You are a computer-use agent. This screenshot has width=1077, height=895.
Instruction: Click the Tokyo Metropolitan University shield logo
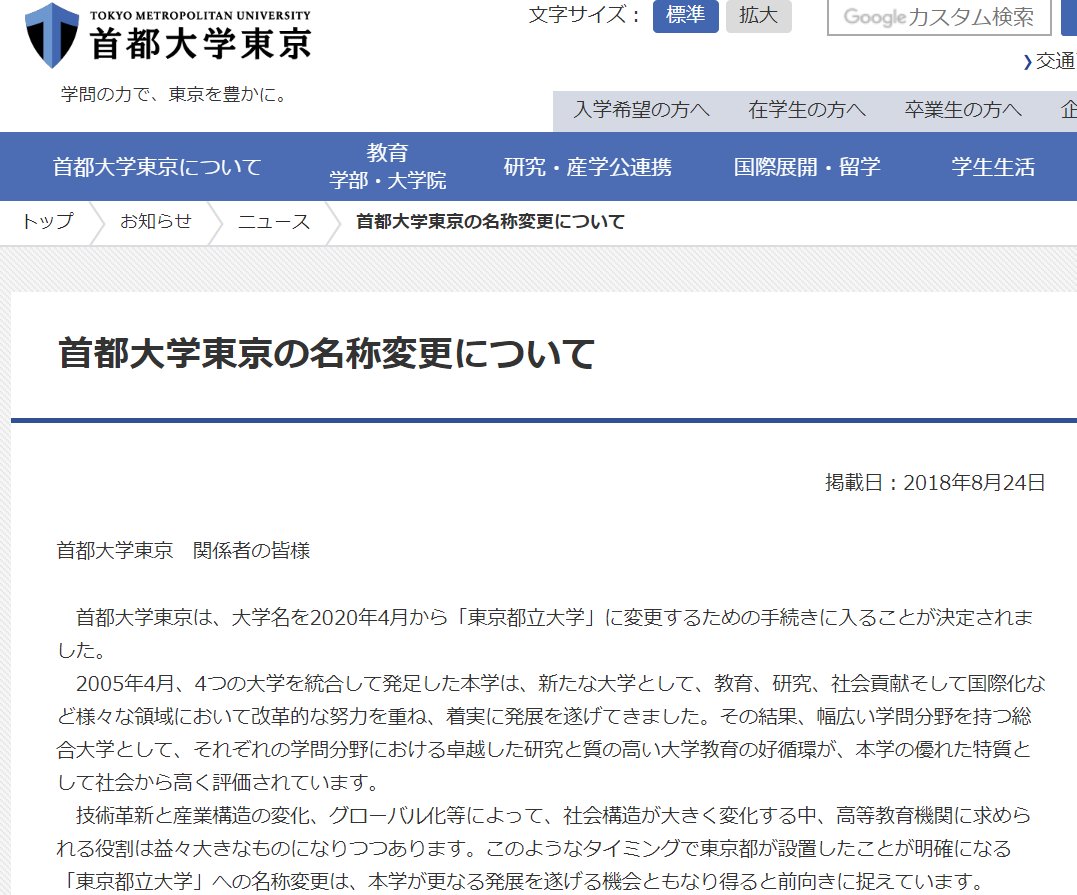click(x=52, y=35)
